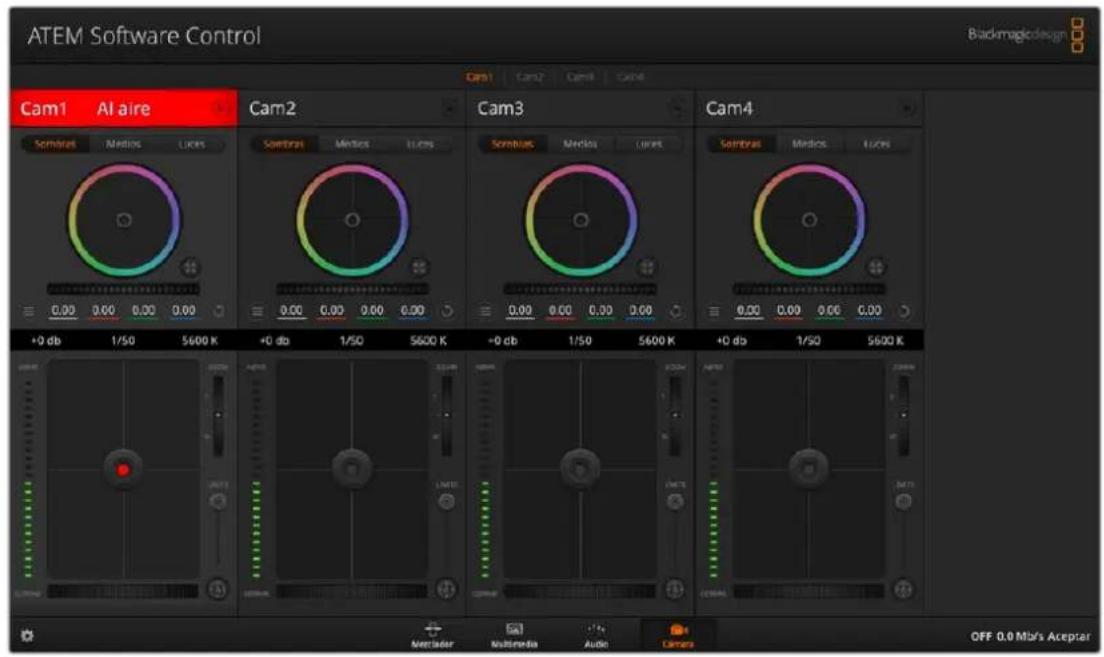Click the Cam3 master wheel slider strip
The height and width of the screenshot is (657, 1104).
[580, 289]
